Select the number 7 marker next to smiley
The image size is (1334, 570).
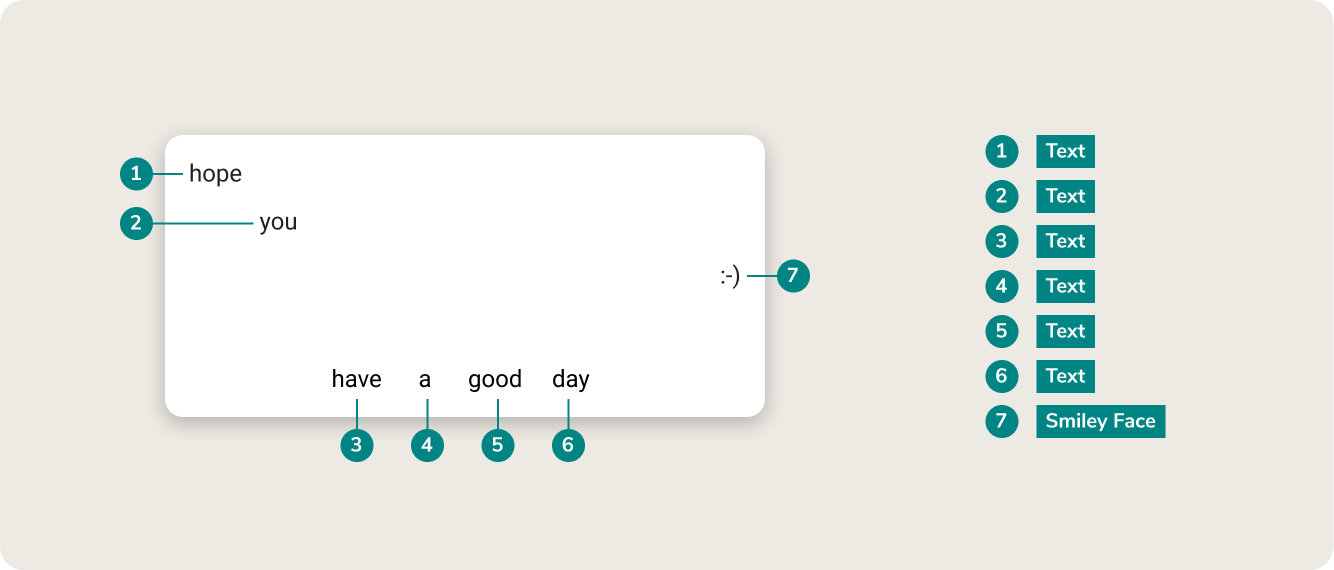[793, 276]
